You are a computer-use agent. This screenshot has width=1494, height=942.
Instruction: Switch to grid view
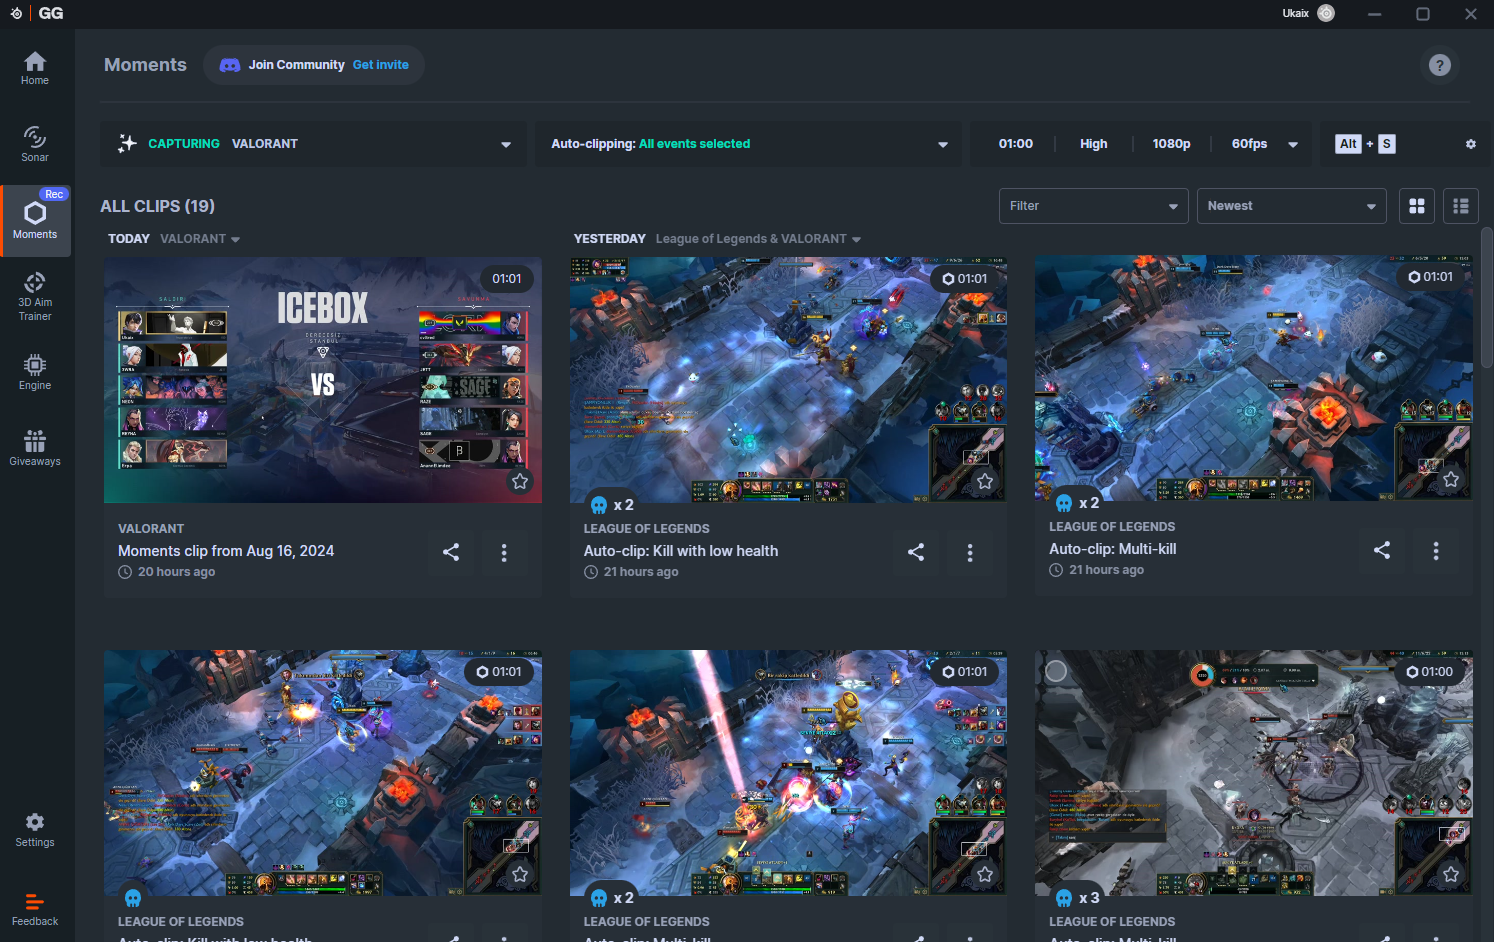tap(1417, 206)
